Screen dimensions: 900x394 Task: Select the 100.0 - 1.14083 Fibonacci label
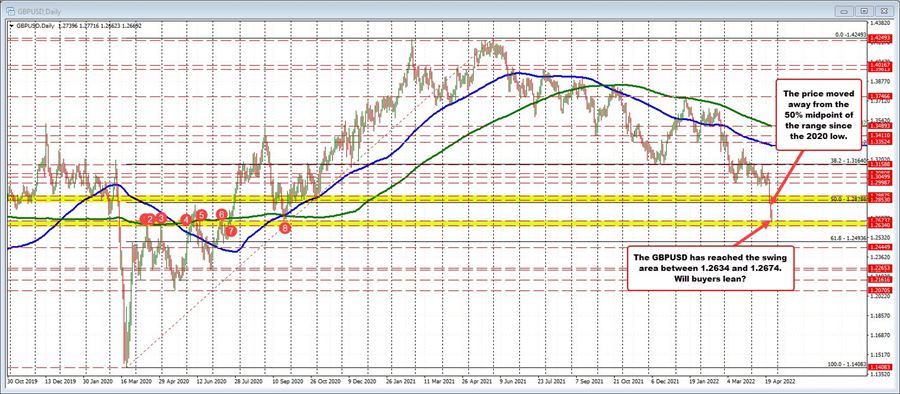tap(847, 364)
